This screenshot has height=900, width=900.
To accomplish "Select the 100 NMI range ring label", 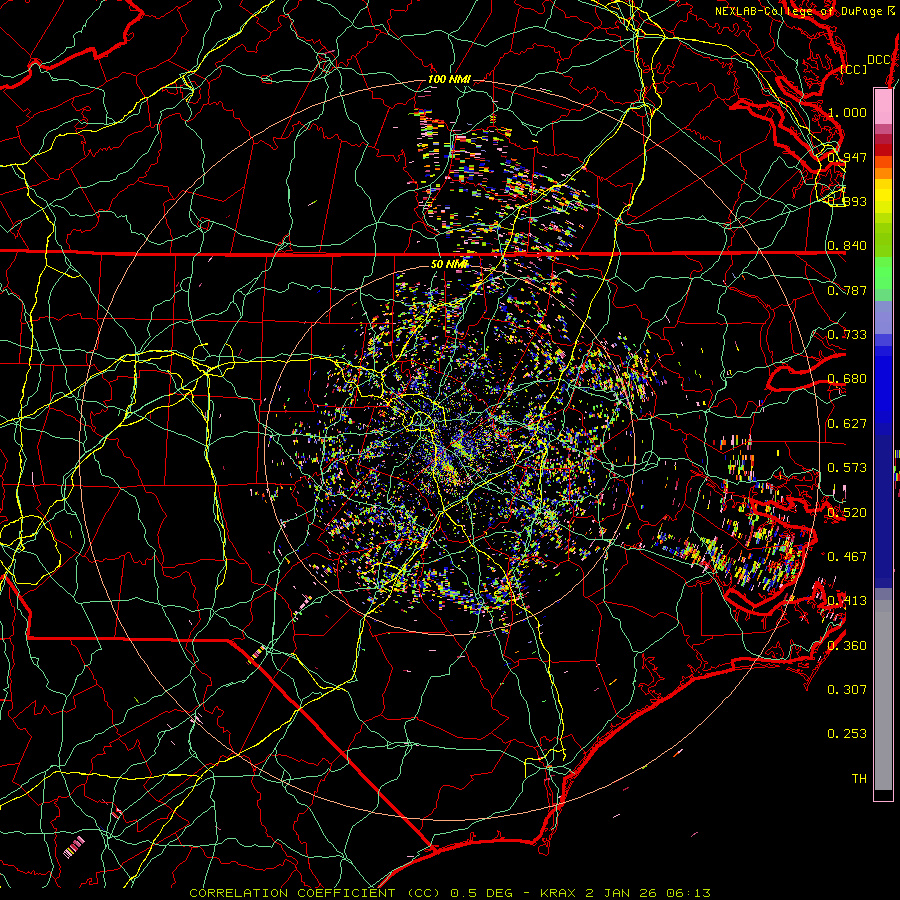I will (449, 79).
